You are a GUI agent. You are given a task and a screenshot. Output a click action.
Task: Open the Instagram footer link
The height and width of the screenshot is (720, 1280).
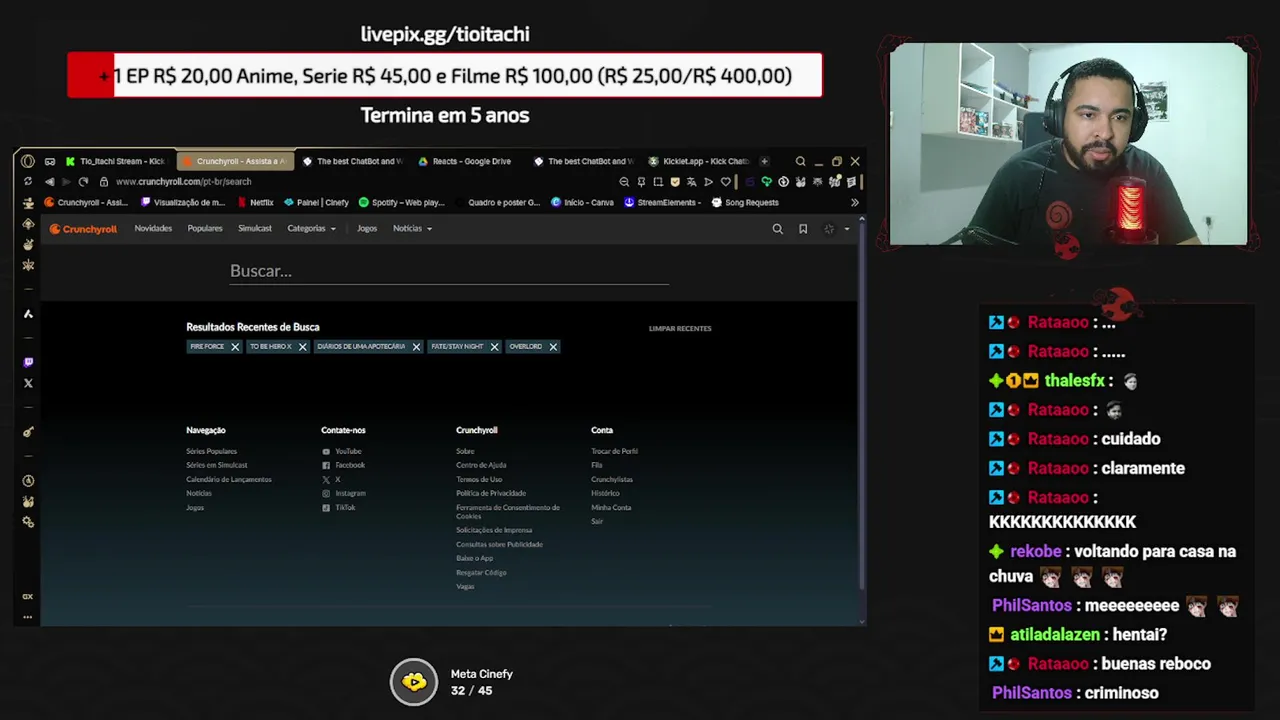click(x=343, y=493)
